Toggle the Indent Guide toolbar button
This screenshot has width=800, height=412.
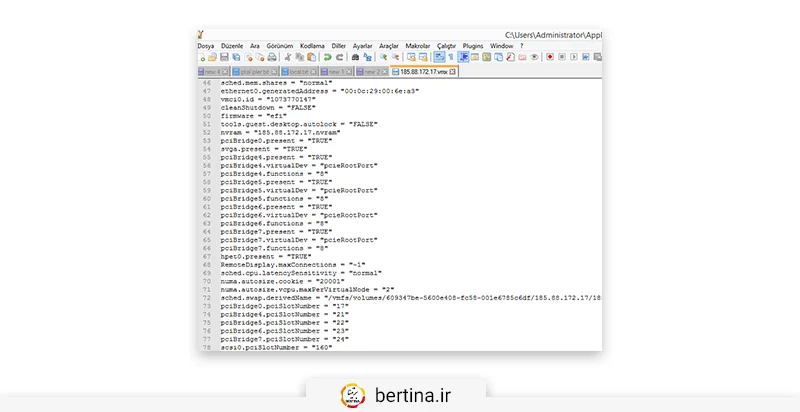coord(462,58)
